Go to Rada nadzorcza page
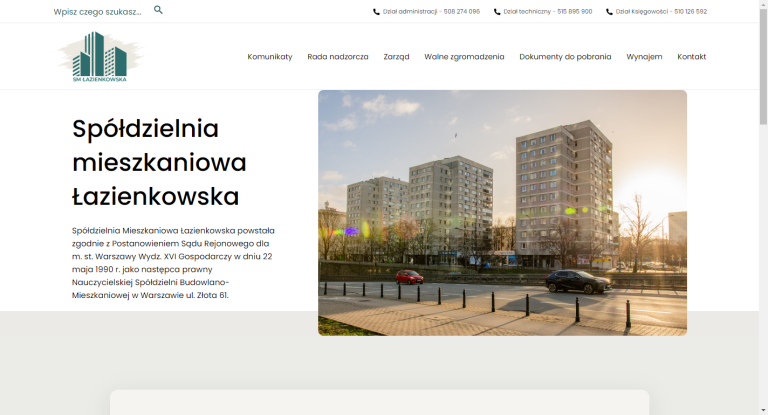Screen dimensions: 768x415 (338, 57)
